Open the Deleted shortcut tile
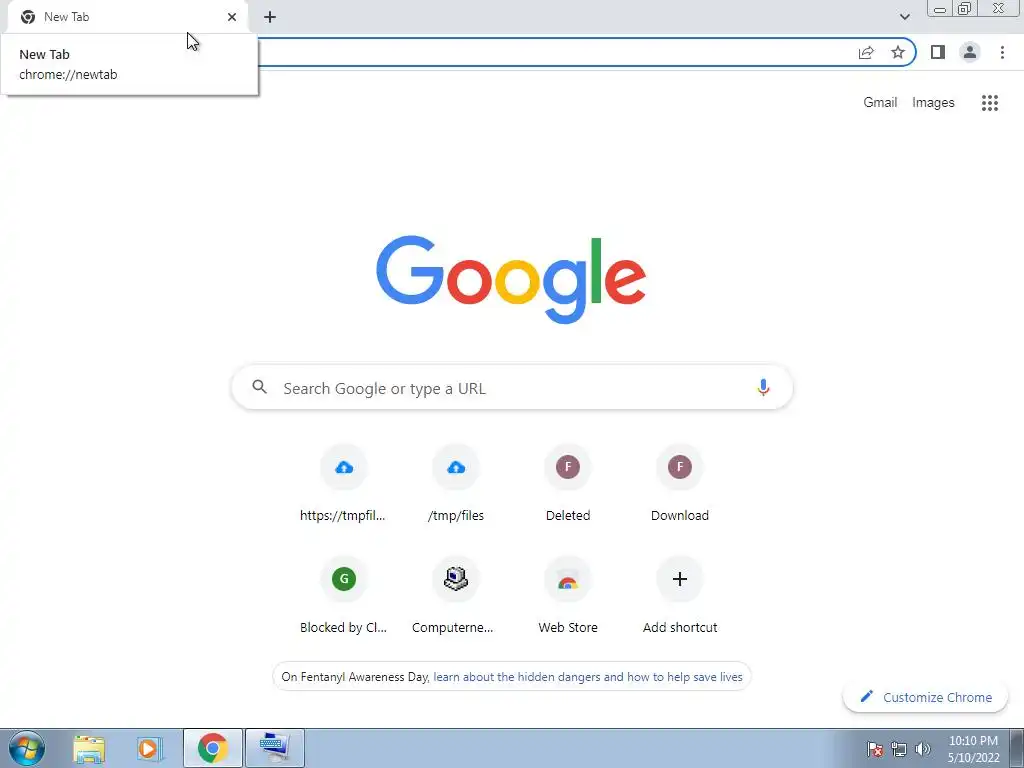Image resolution: width=1024 pixels, height=768 pixels. coord(568,483)
